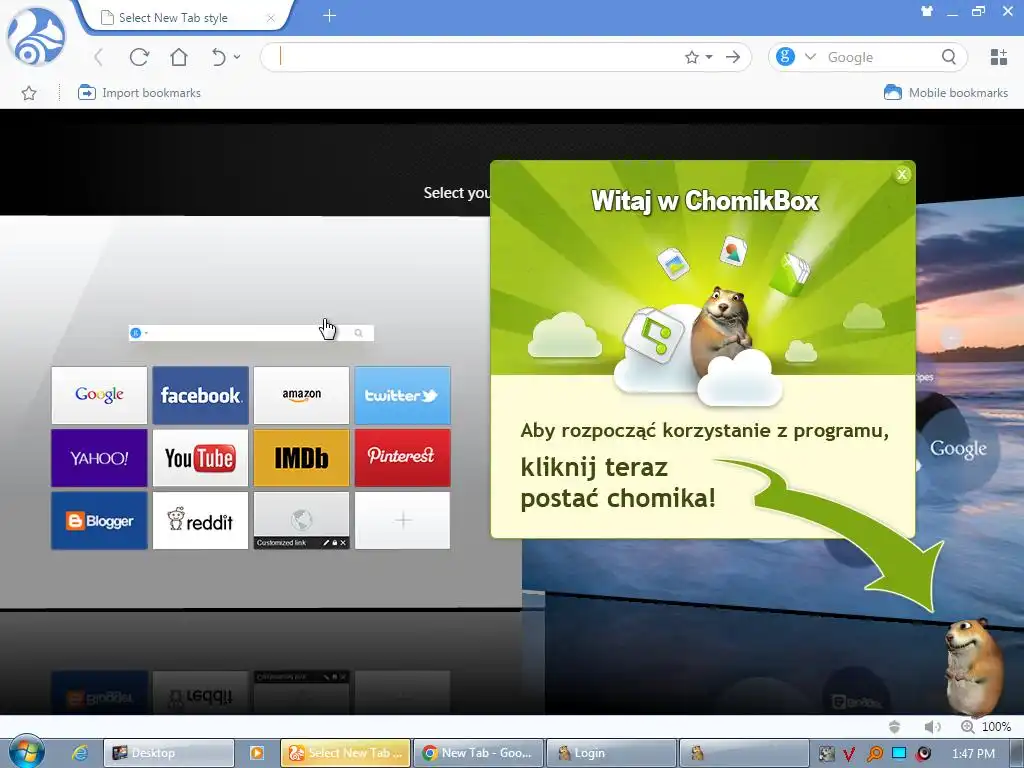Expand the undo closed tabs dropdown arrow
Viewport: 1024px width, 768px height.
point(237,57)
